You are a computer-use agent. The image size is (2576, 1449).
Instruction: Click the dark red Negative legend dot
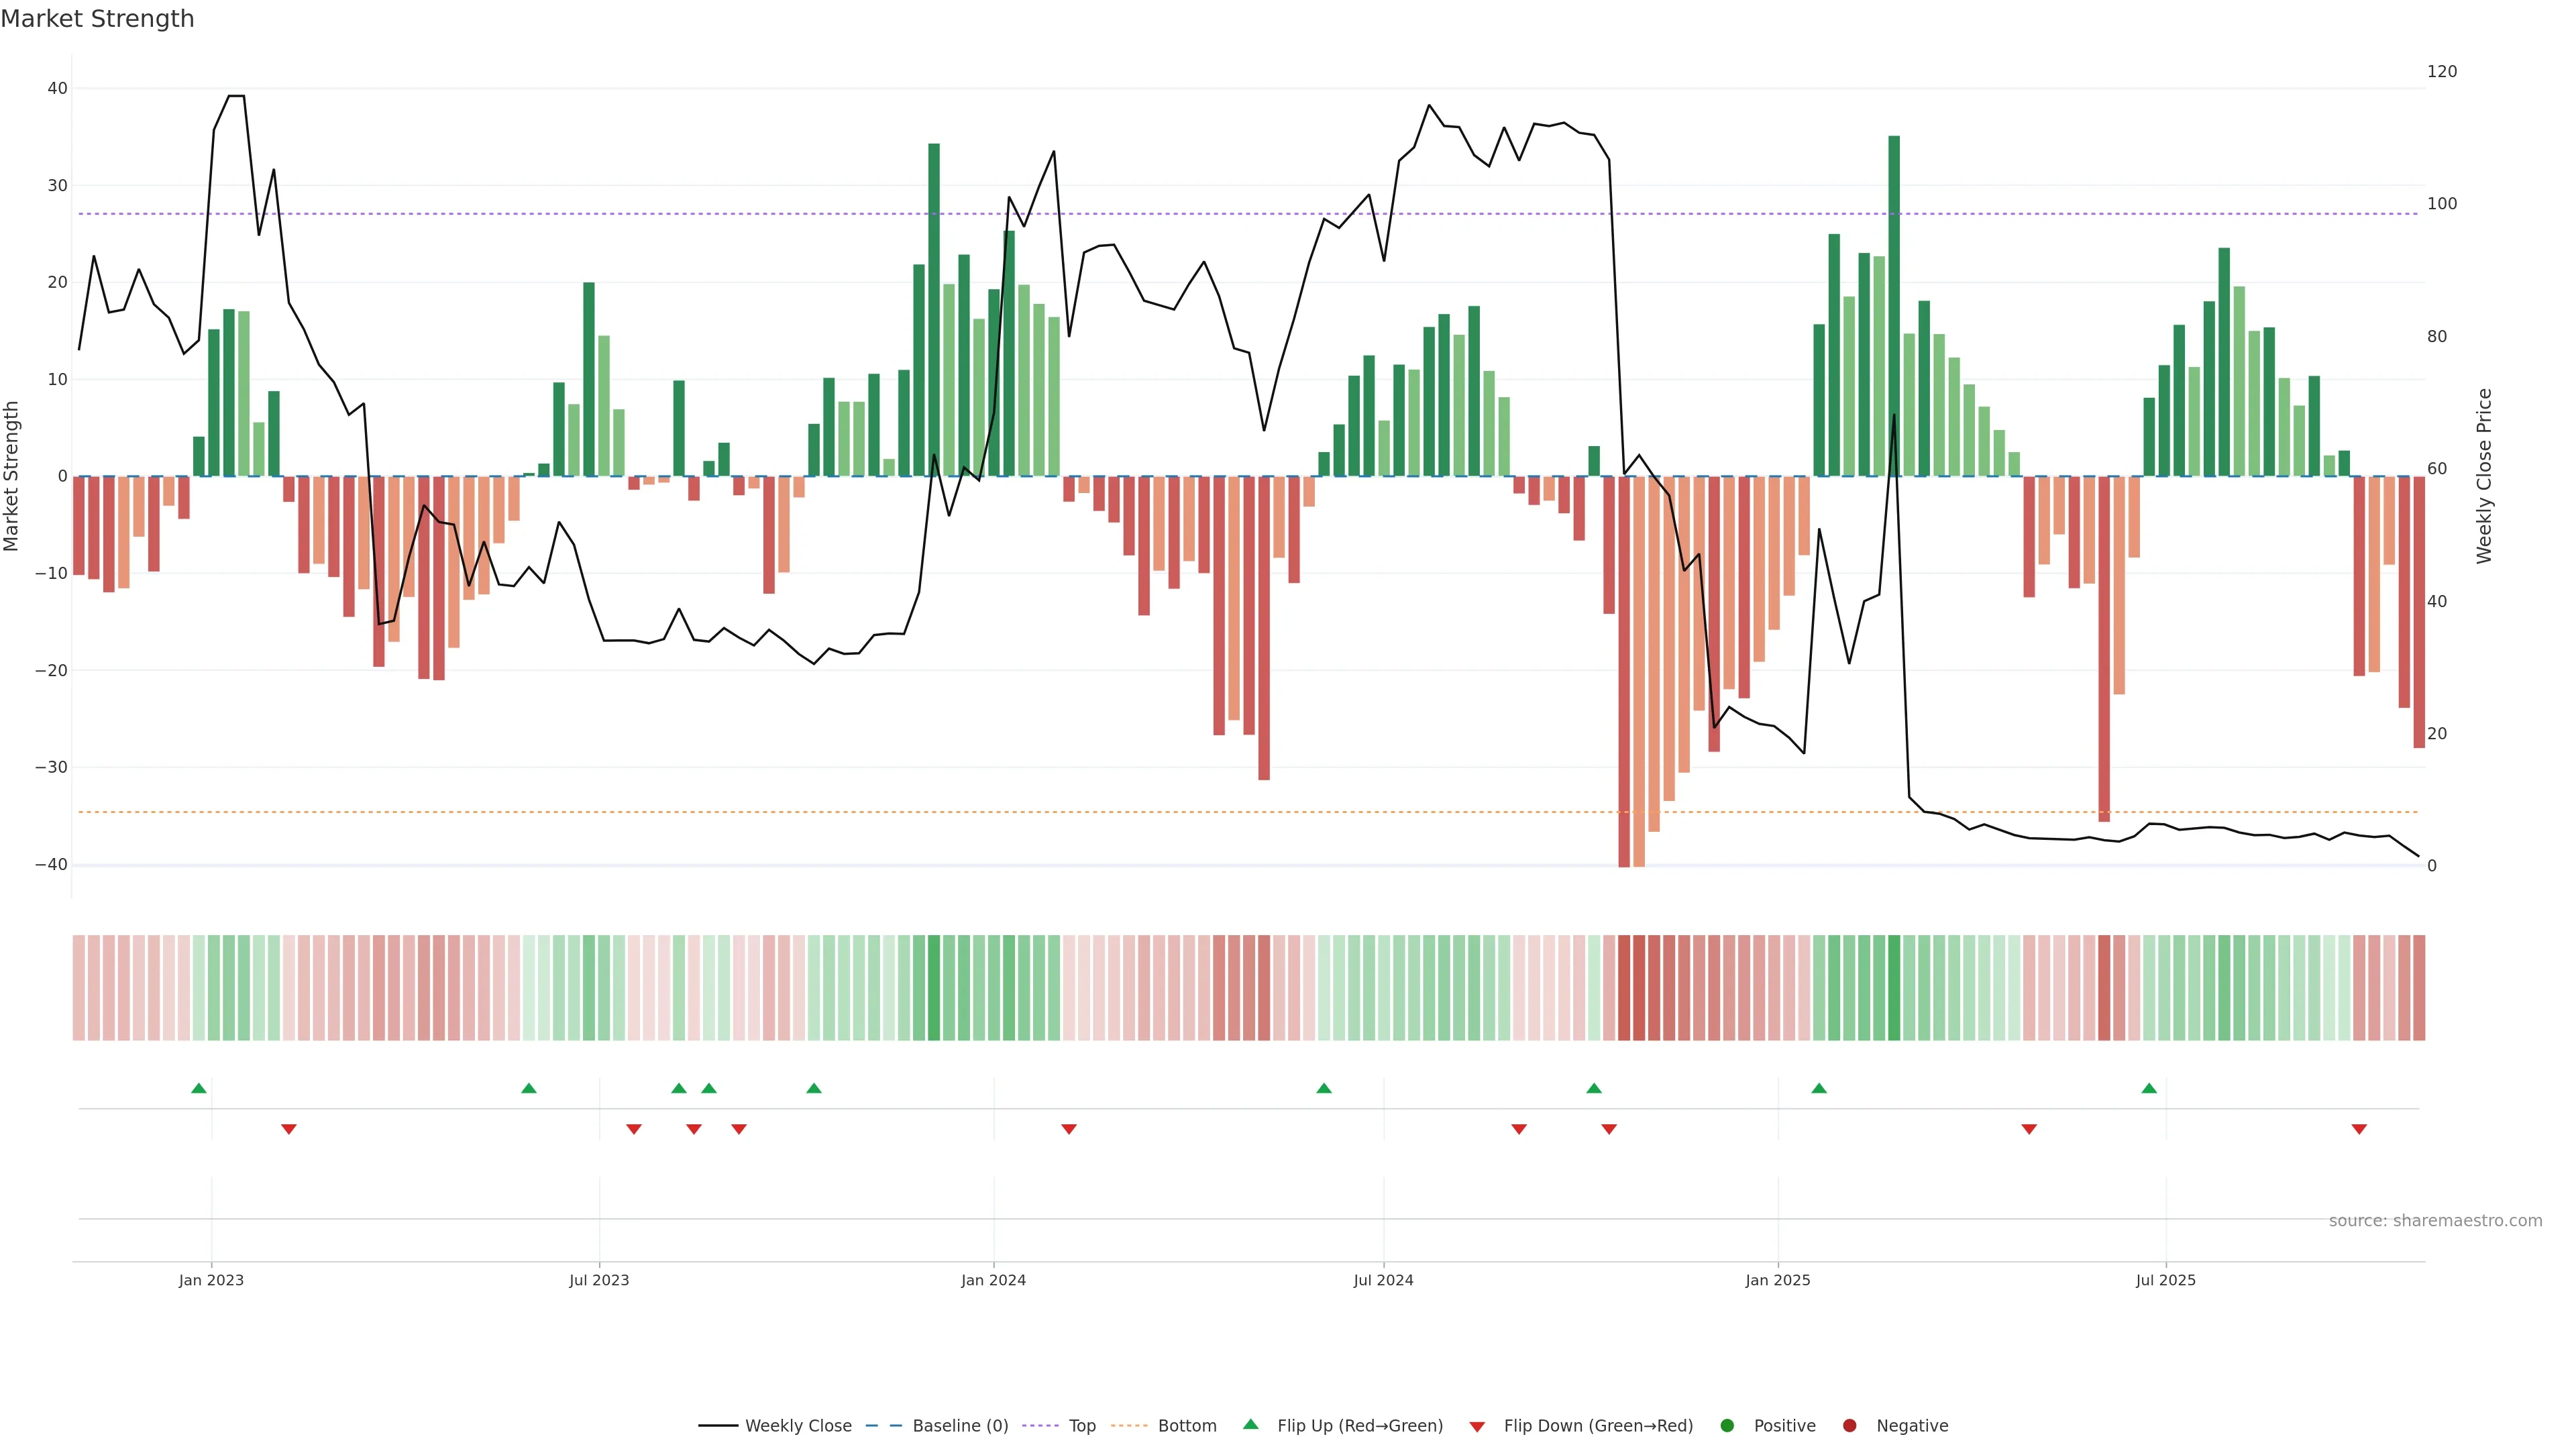pos(1849,1426)
